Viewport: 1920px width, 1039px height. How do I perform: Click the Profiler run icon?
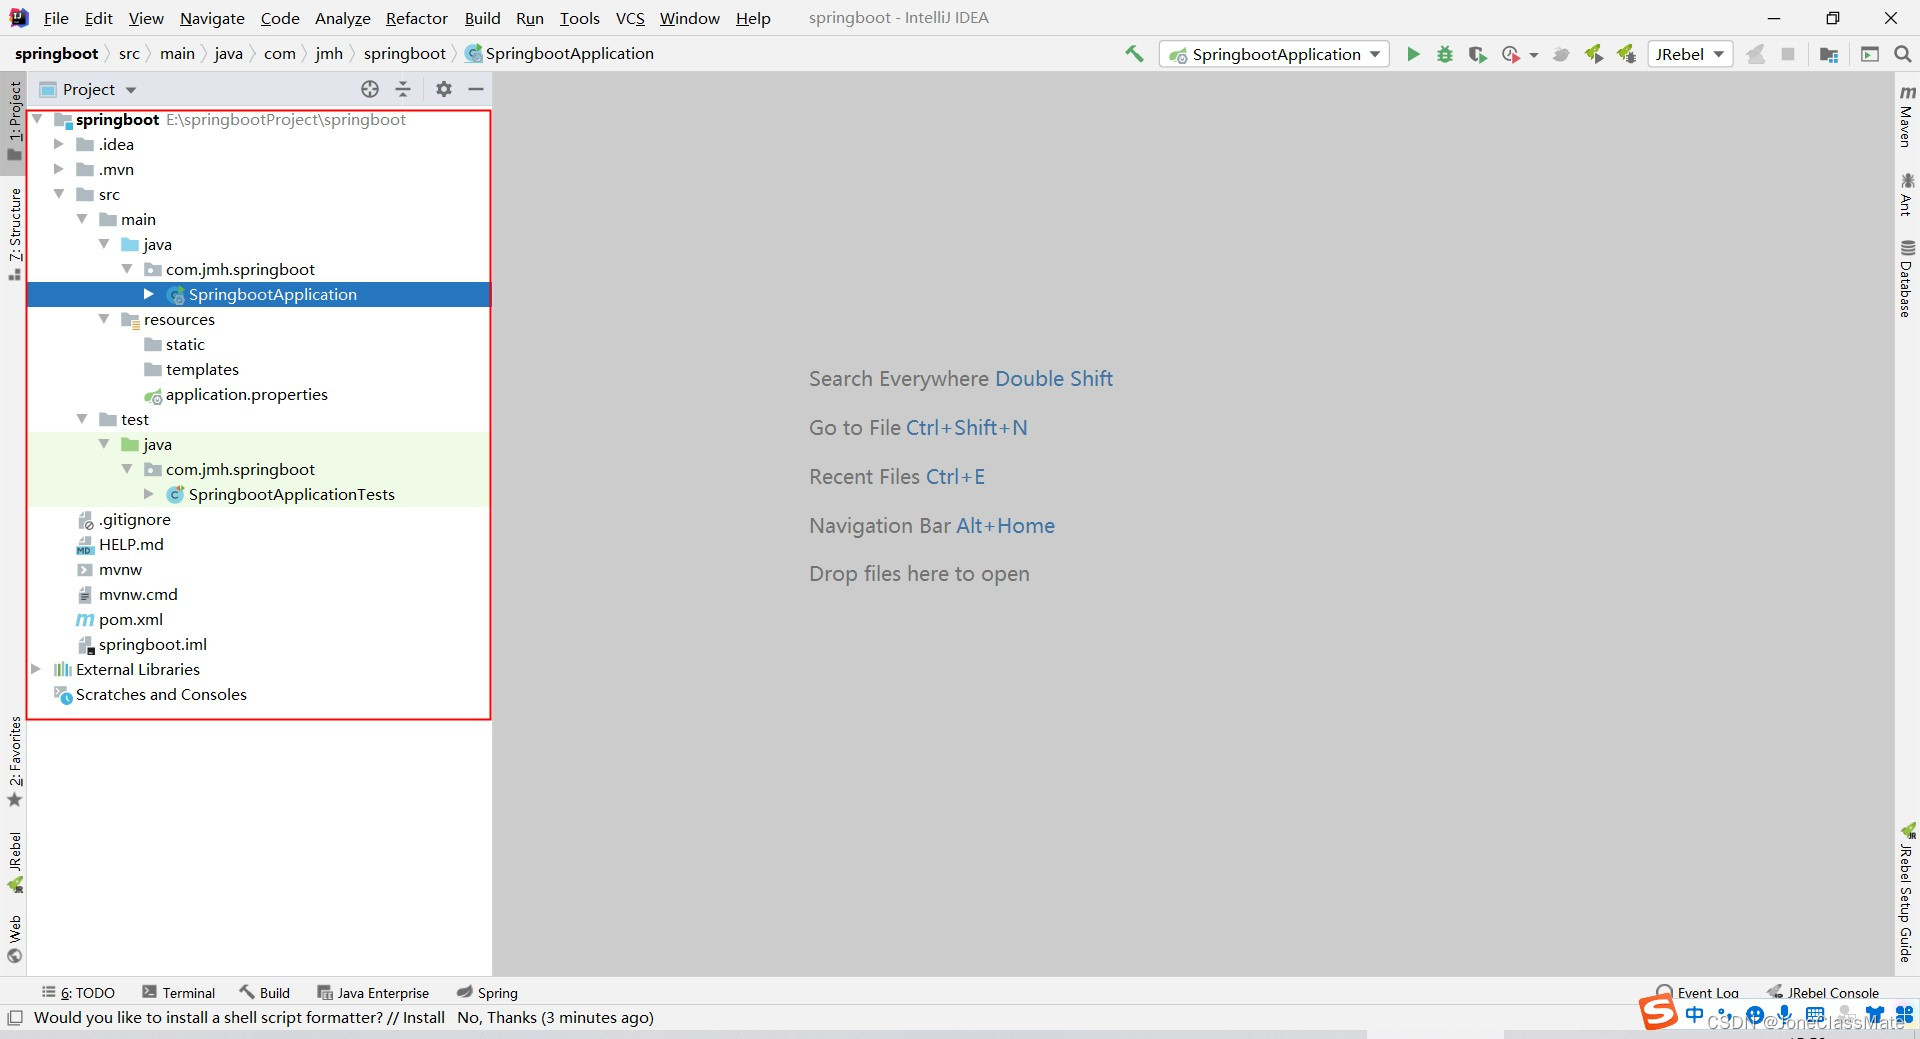1510,54
